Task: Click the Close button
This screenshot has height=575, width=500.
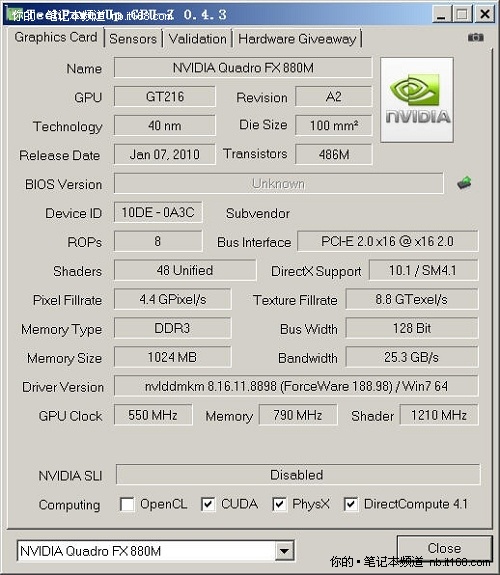Action: click(x=444, y=548)
